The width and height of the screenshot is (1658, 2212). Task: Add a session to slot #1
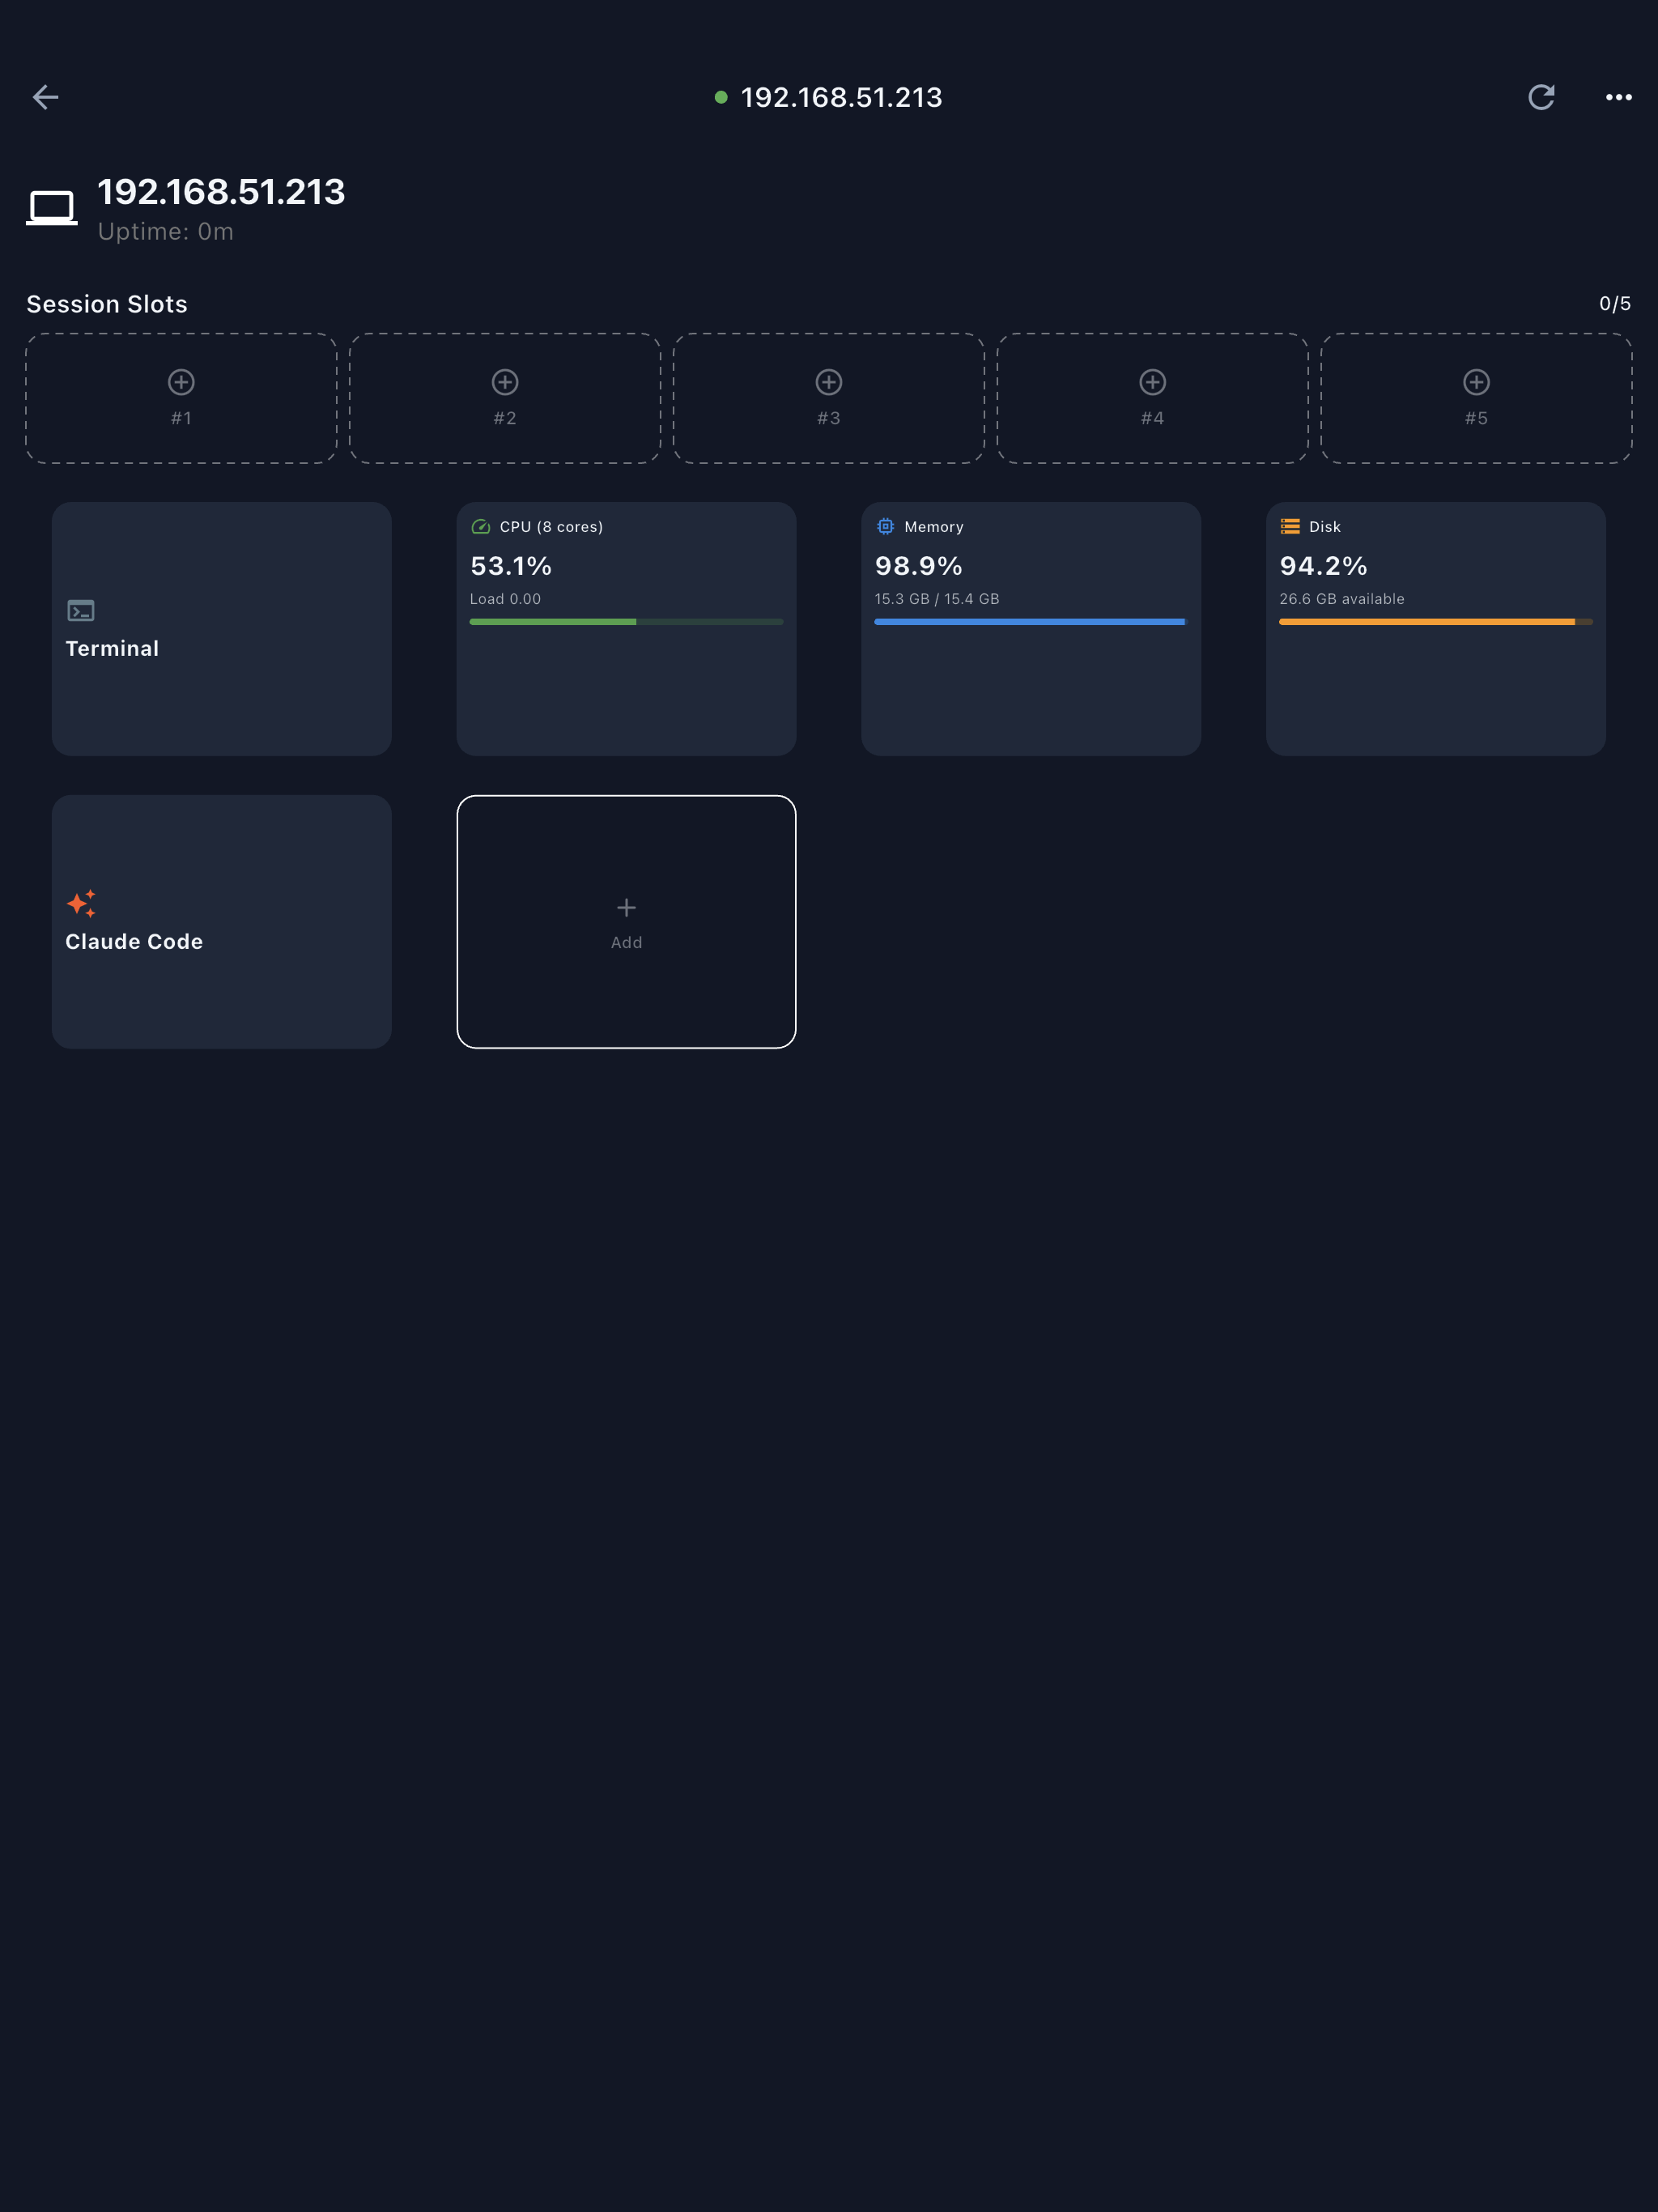coord(180,397)
